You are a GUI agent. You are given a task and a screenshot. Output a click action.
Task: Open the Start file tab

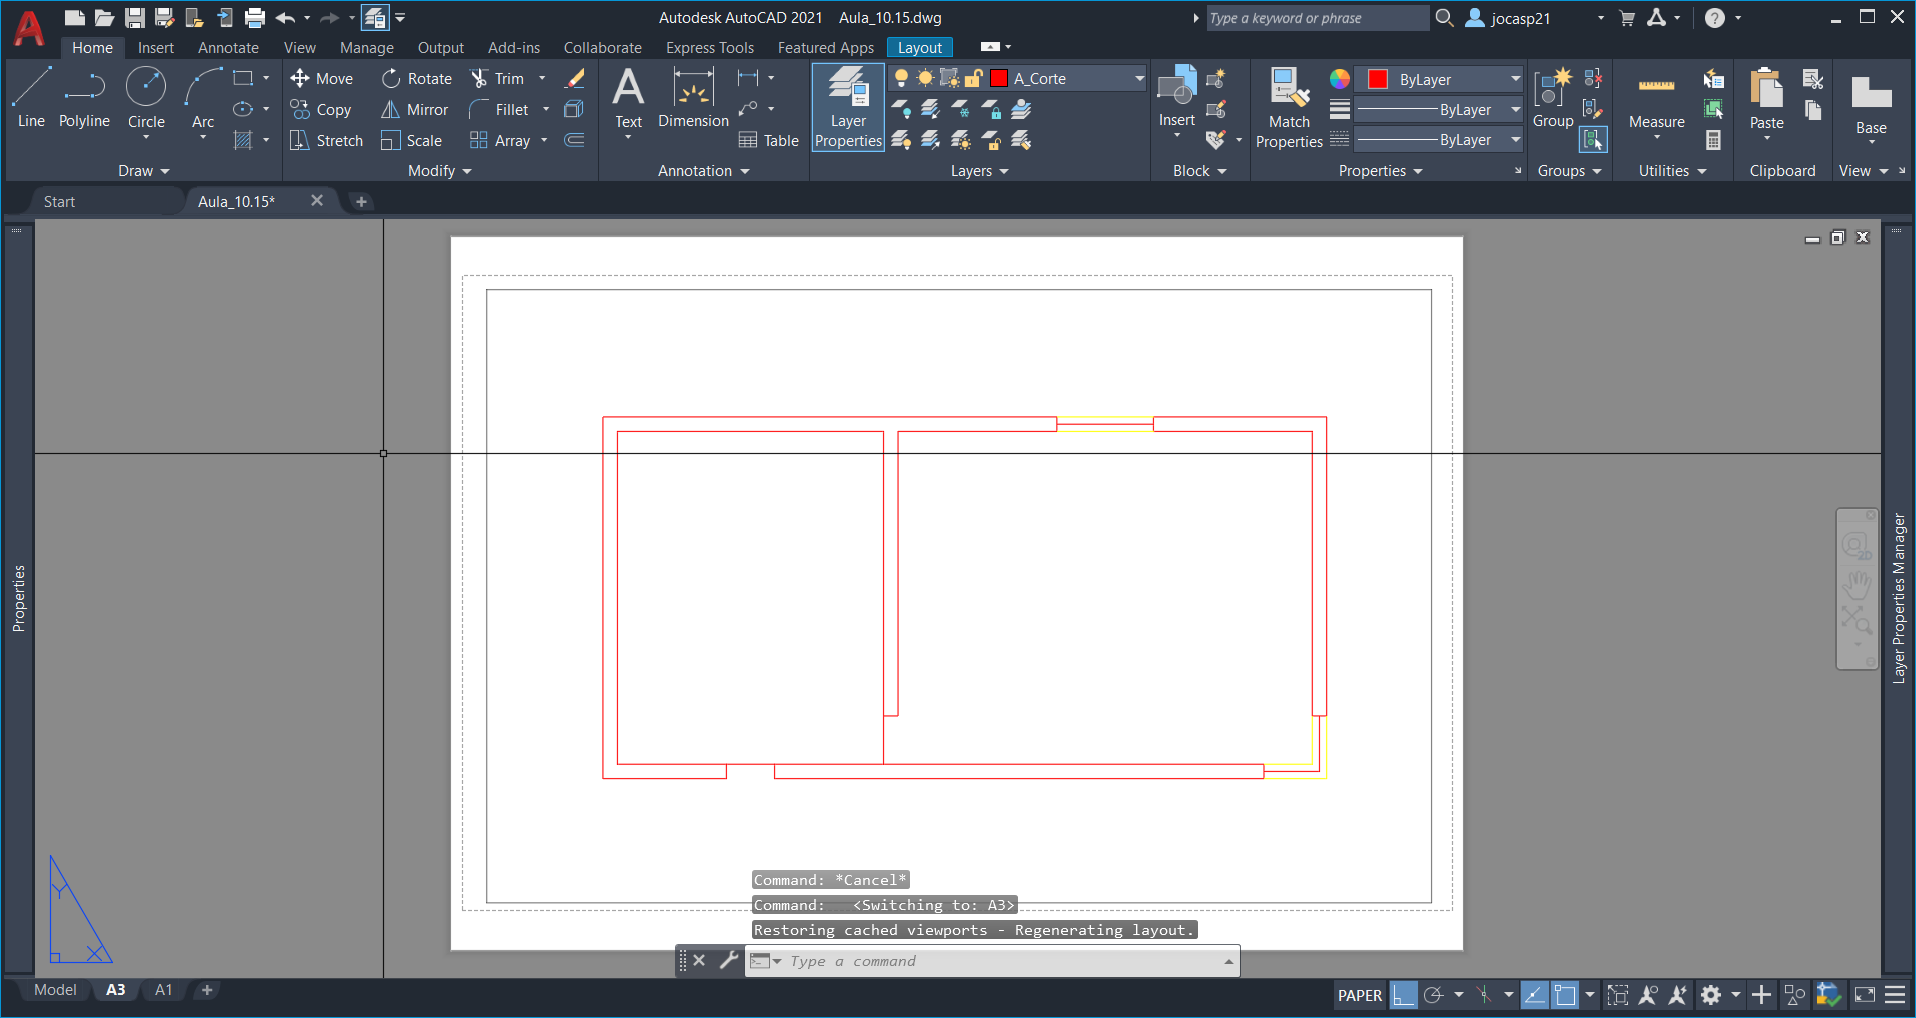[x=59, y=201]
